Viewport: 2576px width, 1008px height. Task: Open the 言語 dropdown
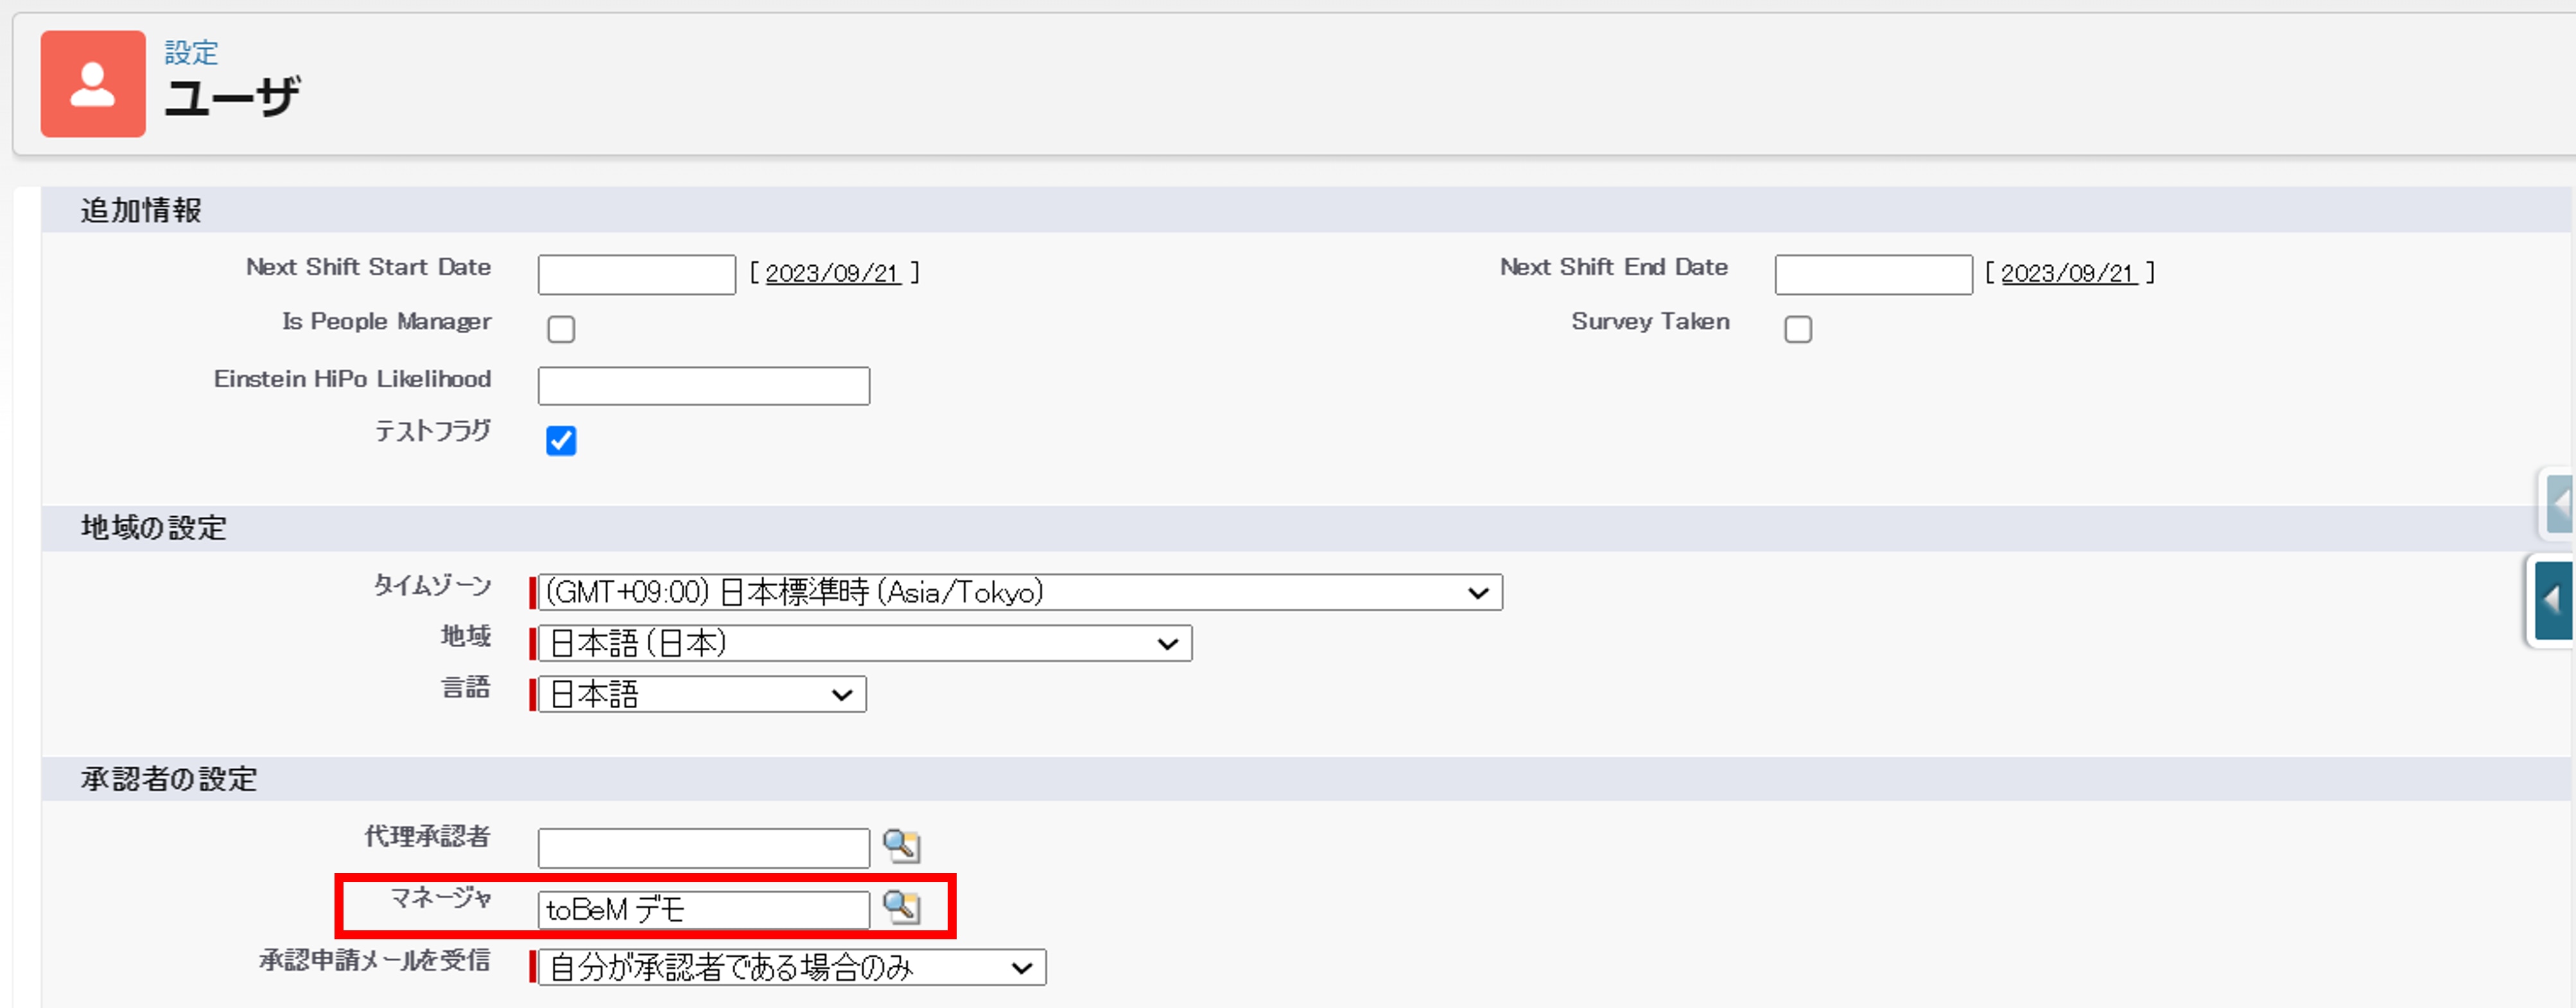tap(702, 694)
